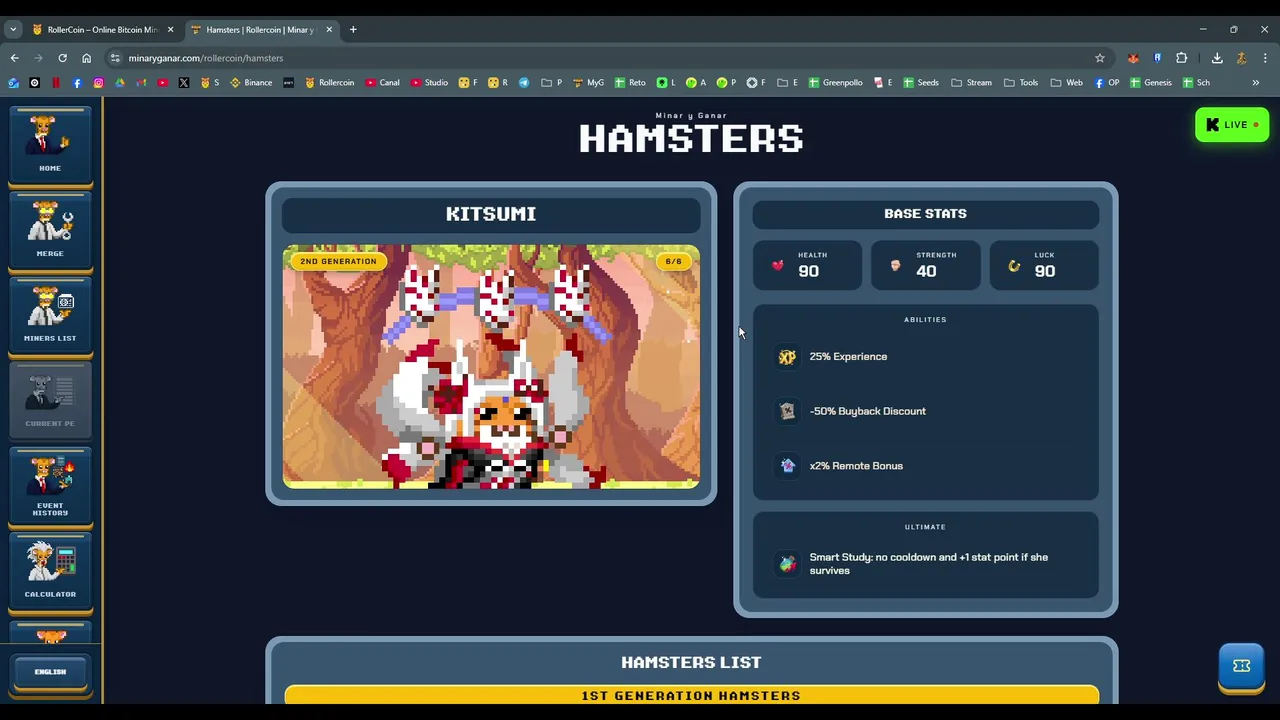1280x720 pixels.
Task: Open the Canal YouTube bookmark
Action: pos(382,82)
